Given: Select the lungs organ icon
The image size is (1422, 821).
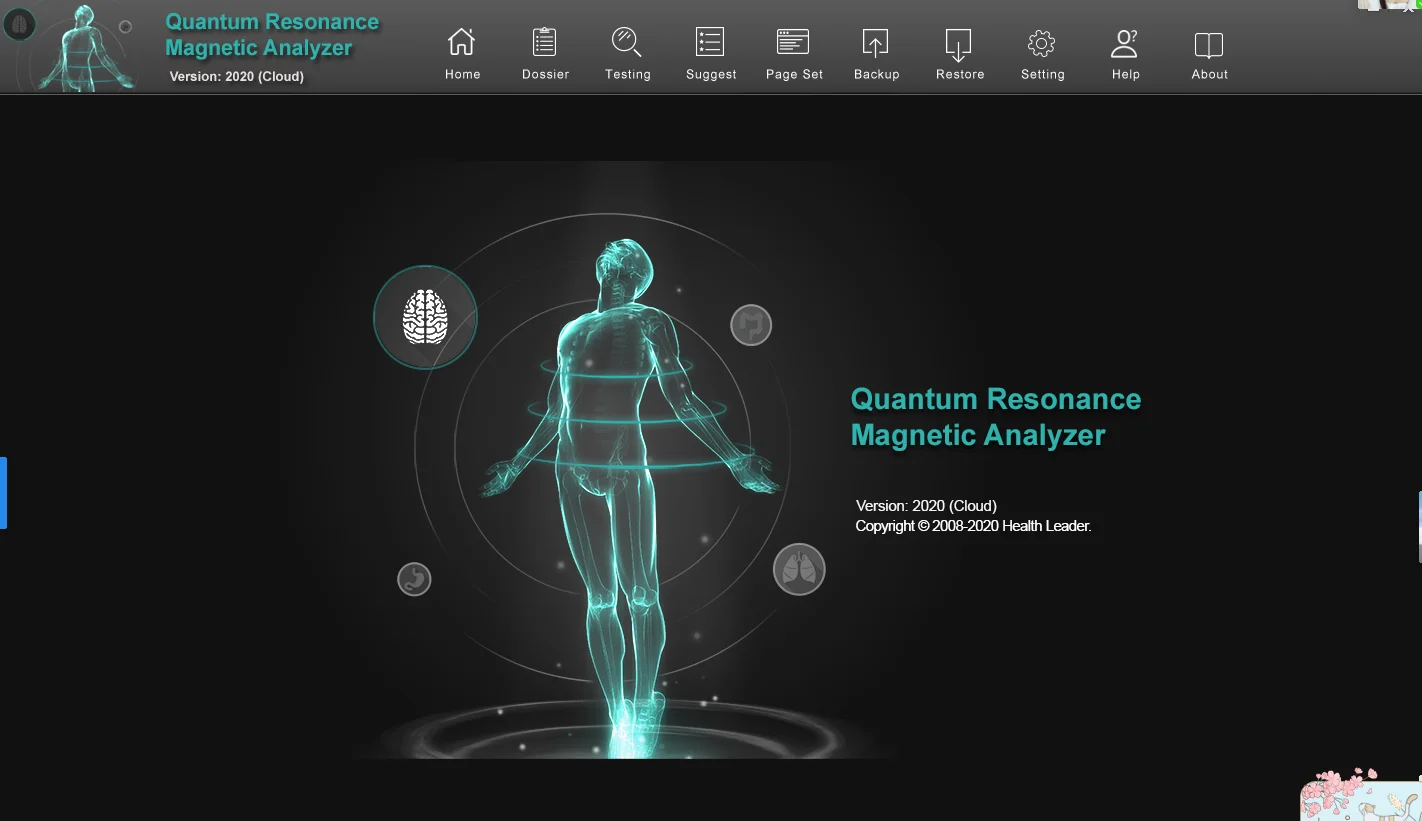Looking at the screenshot, I should pyautogui.click(x=799, y=569).
